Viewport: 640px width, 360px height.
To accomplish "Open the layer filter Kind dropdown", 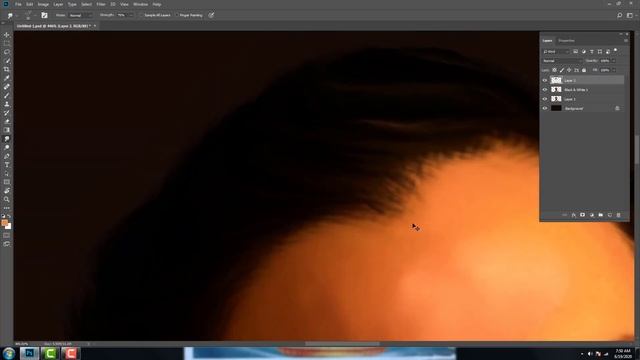I will click(x=556, y=52).
